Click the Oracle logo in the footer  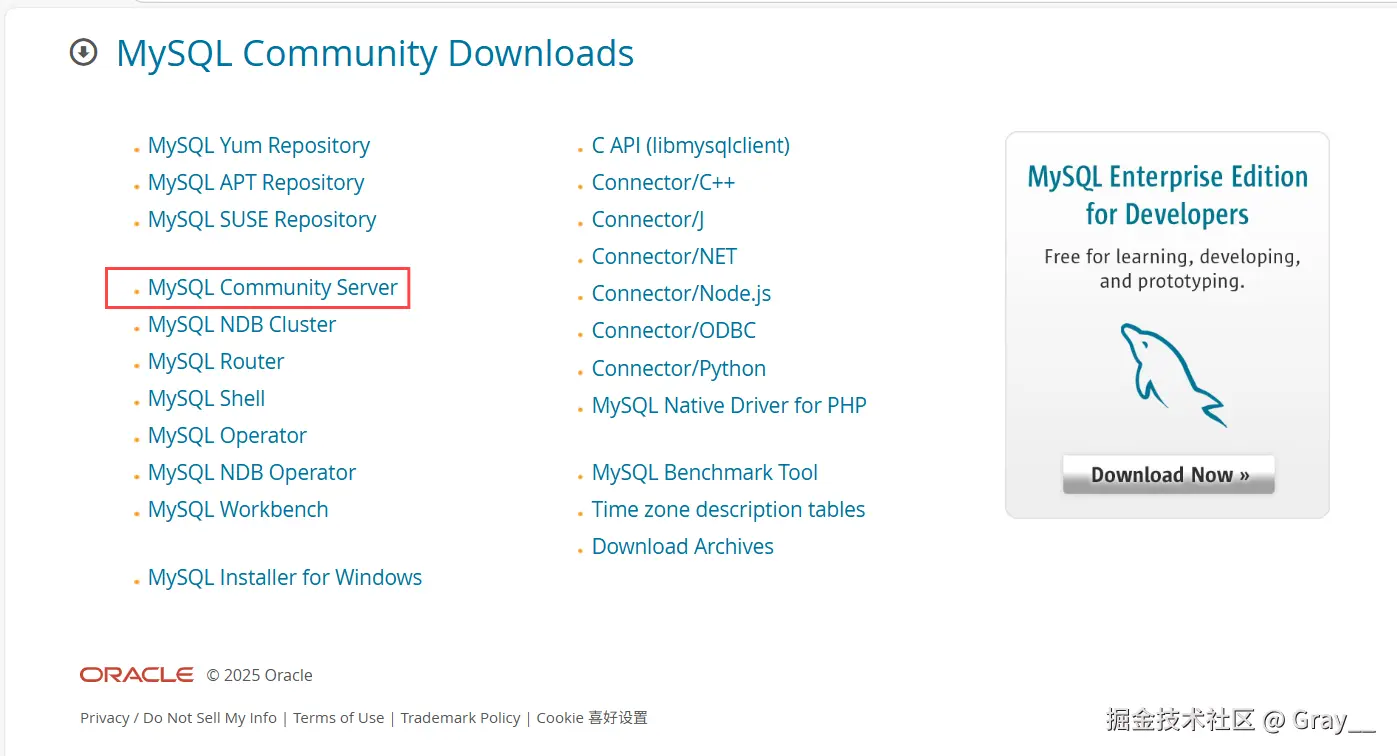click(x=137, y=675)
